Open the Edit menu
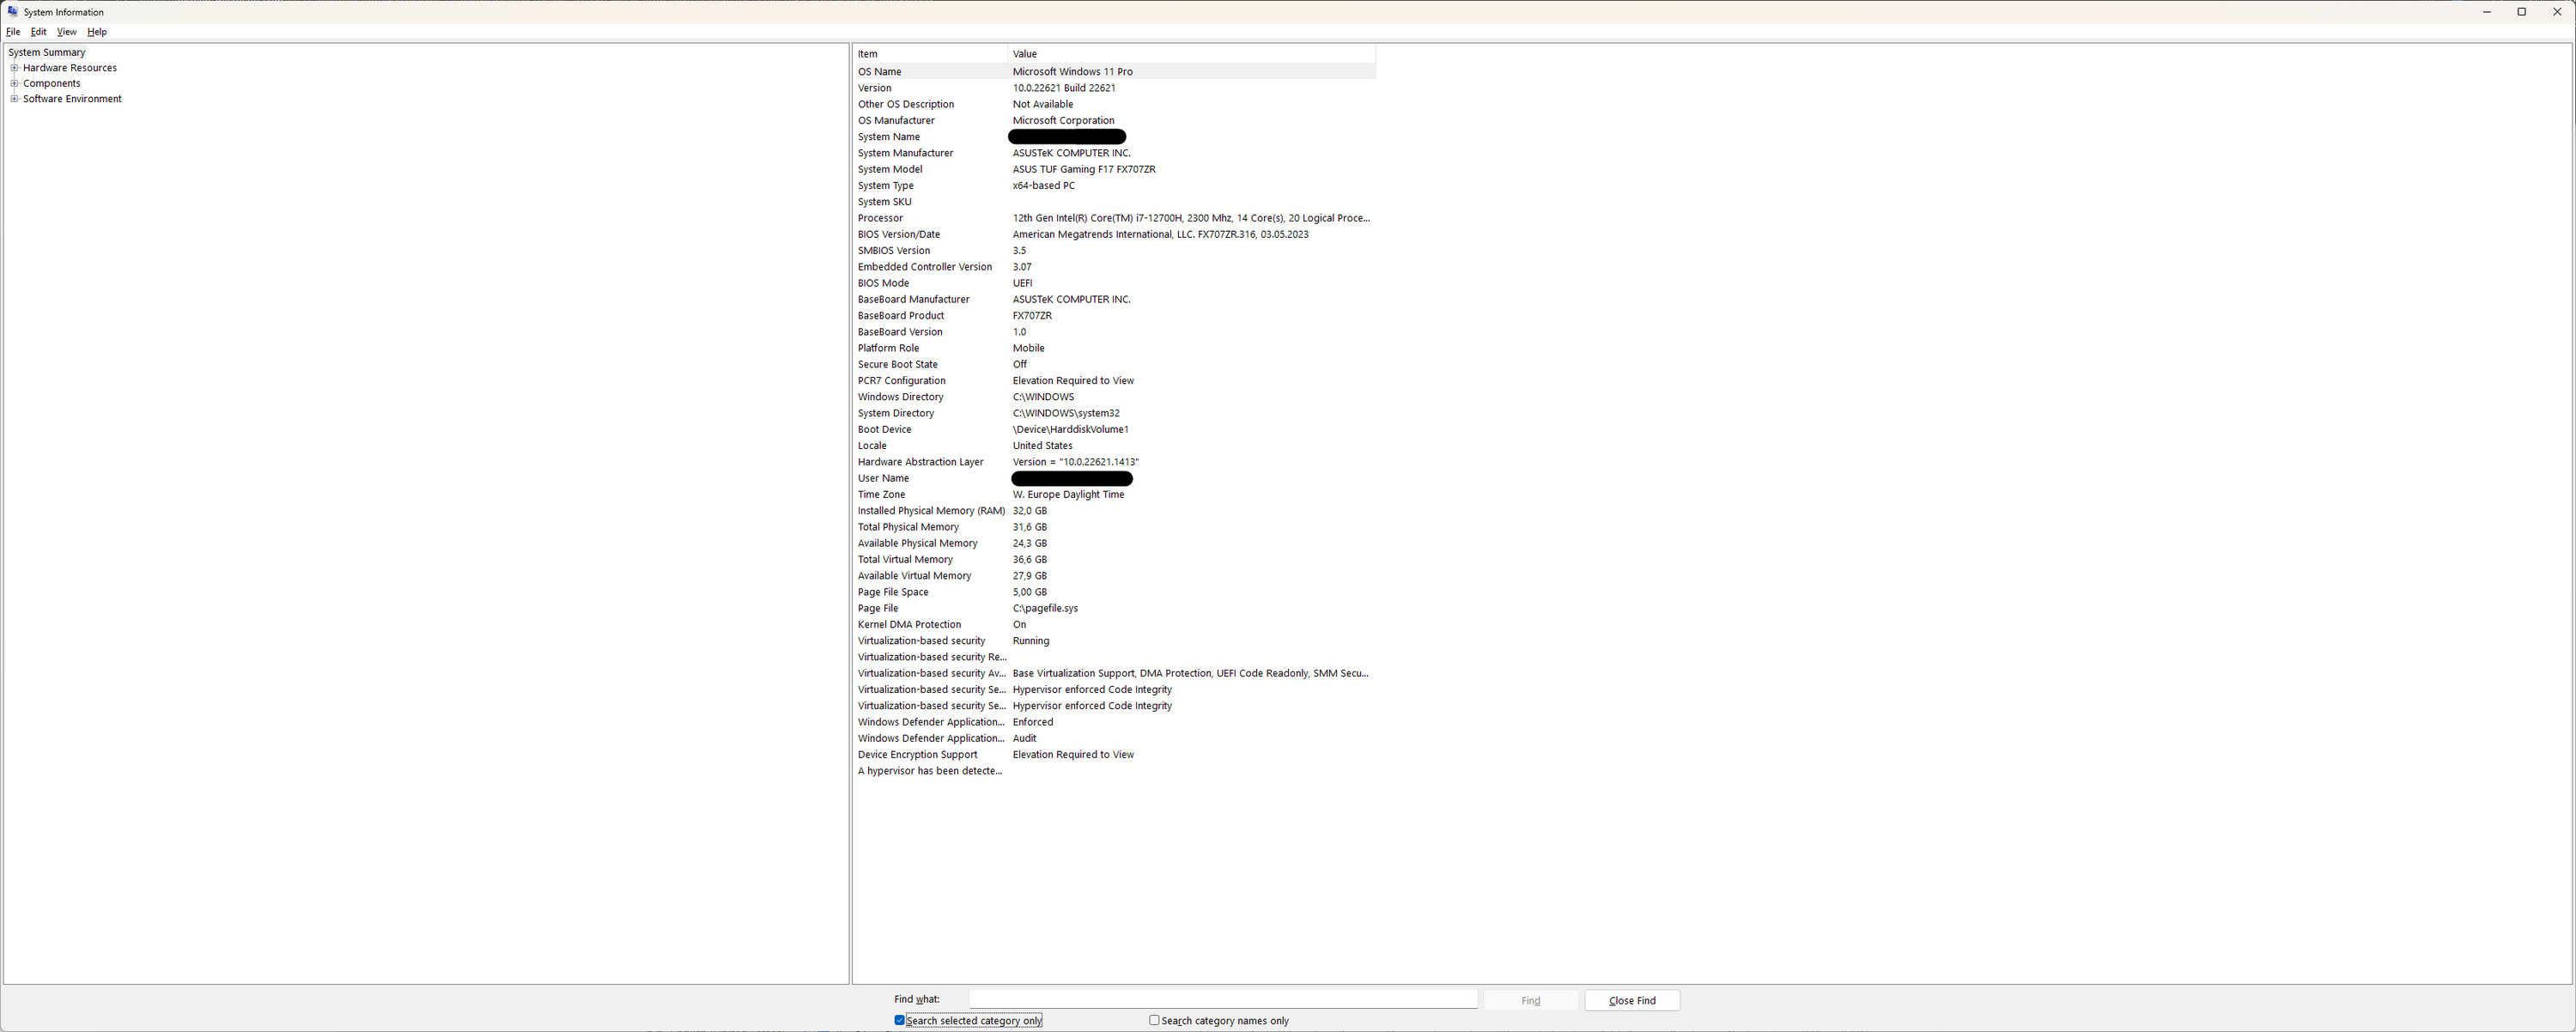Screen dimensions: 2576x1032 click(x=39, y=32)
